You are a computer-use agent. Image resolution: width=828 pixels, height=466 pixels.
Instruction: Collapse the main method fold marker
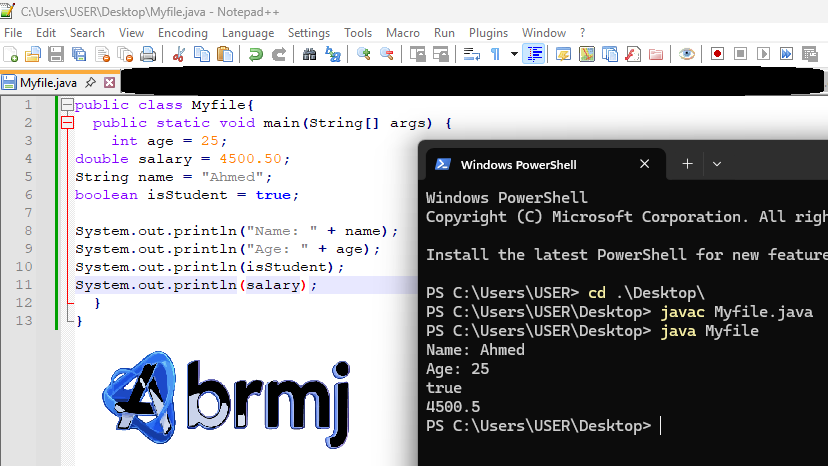click(67, 123)
